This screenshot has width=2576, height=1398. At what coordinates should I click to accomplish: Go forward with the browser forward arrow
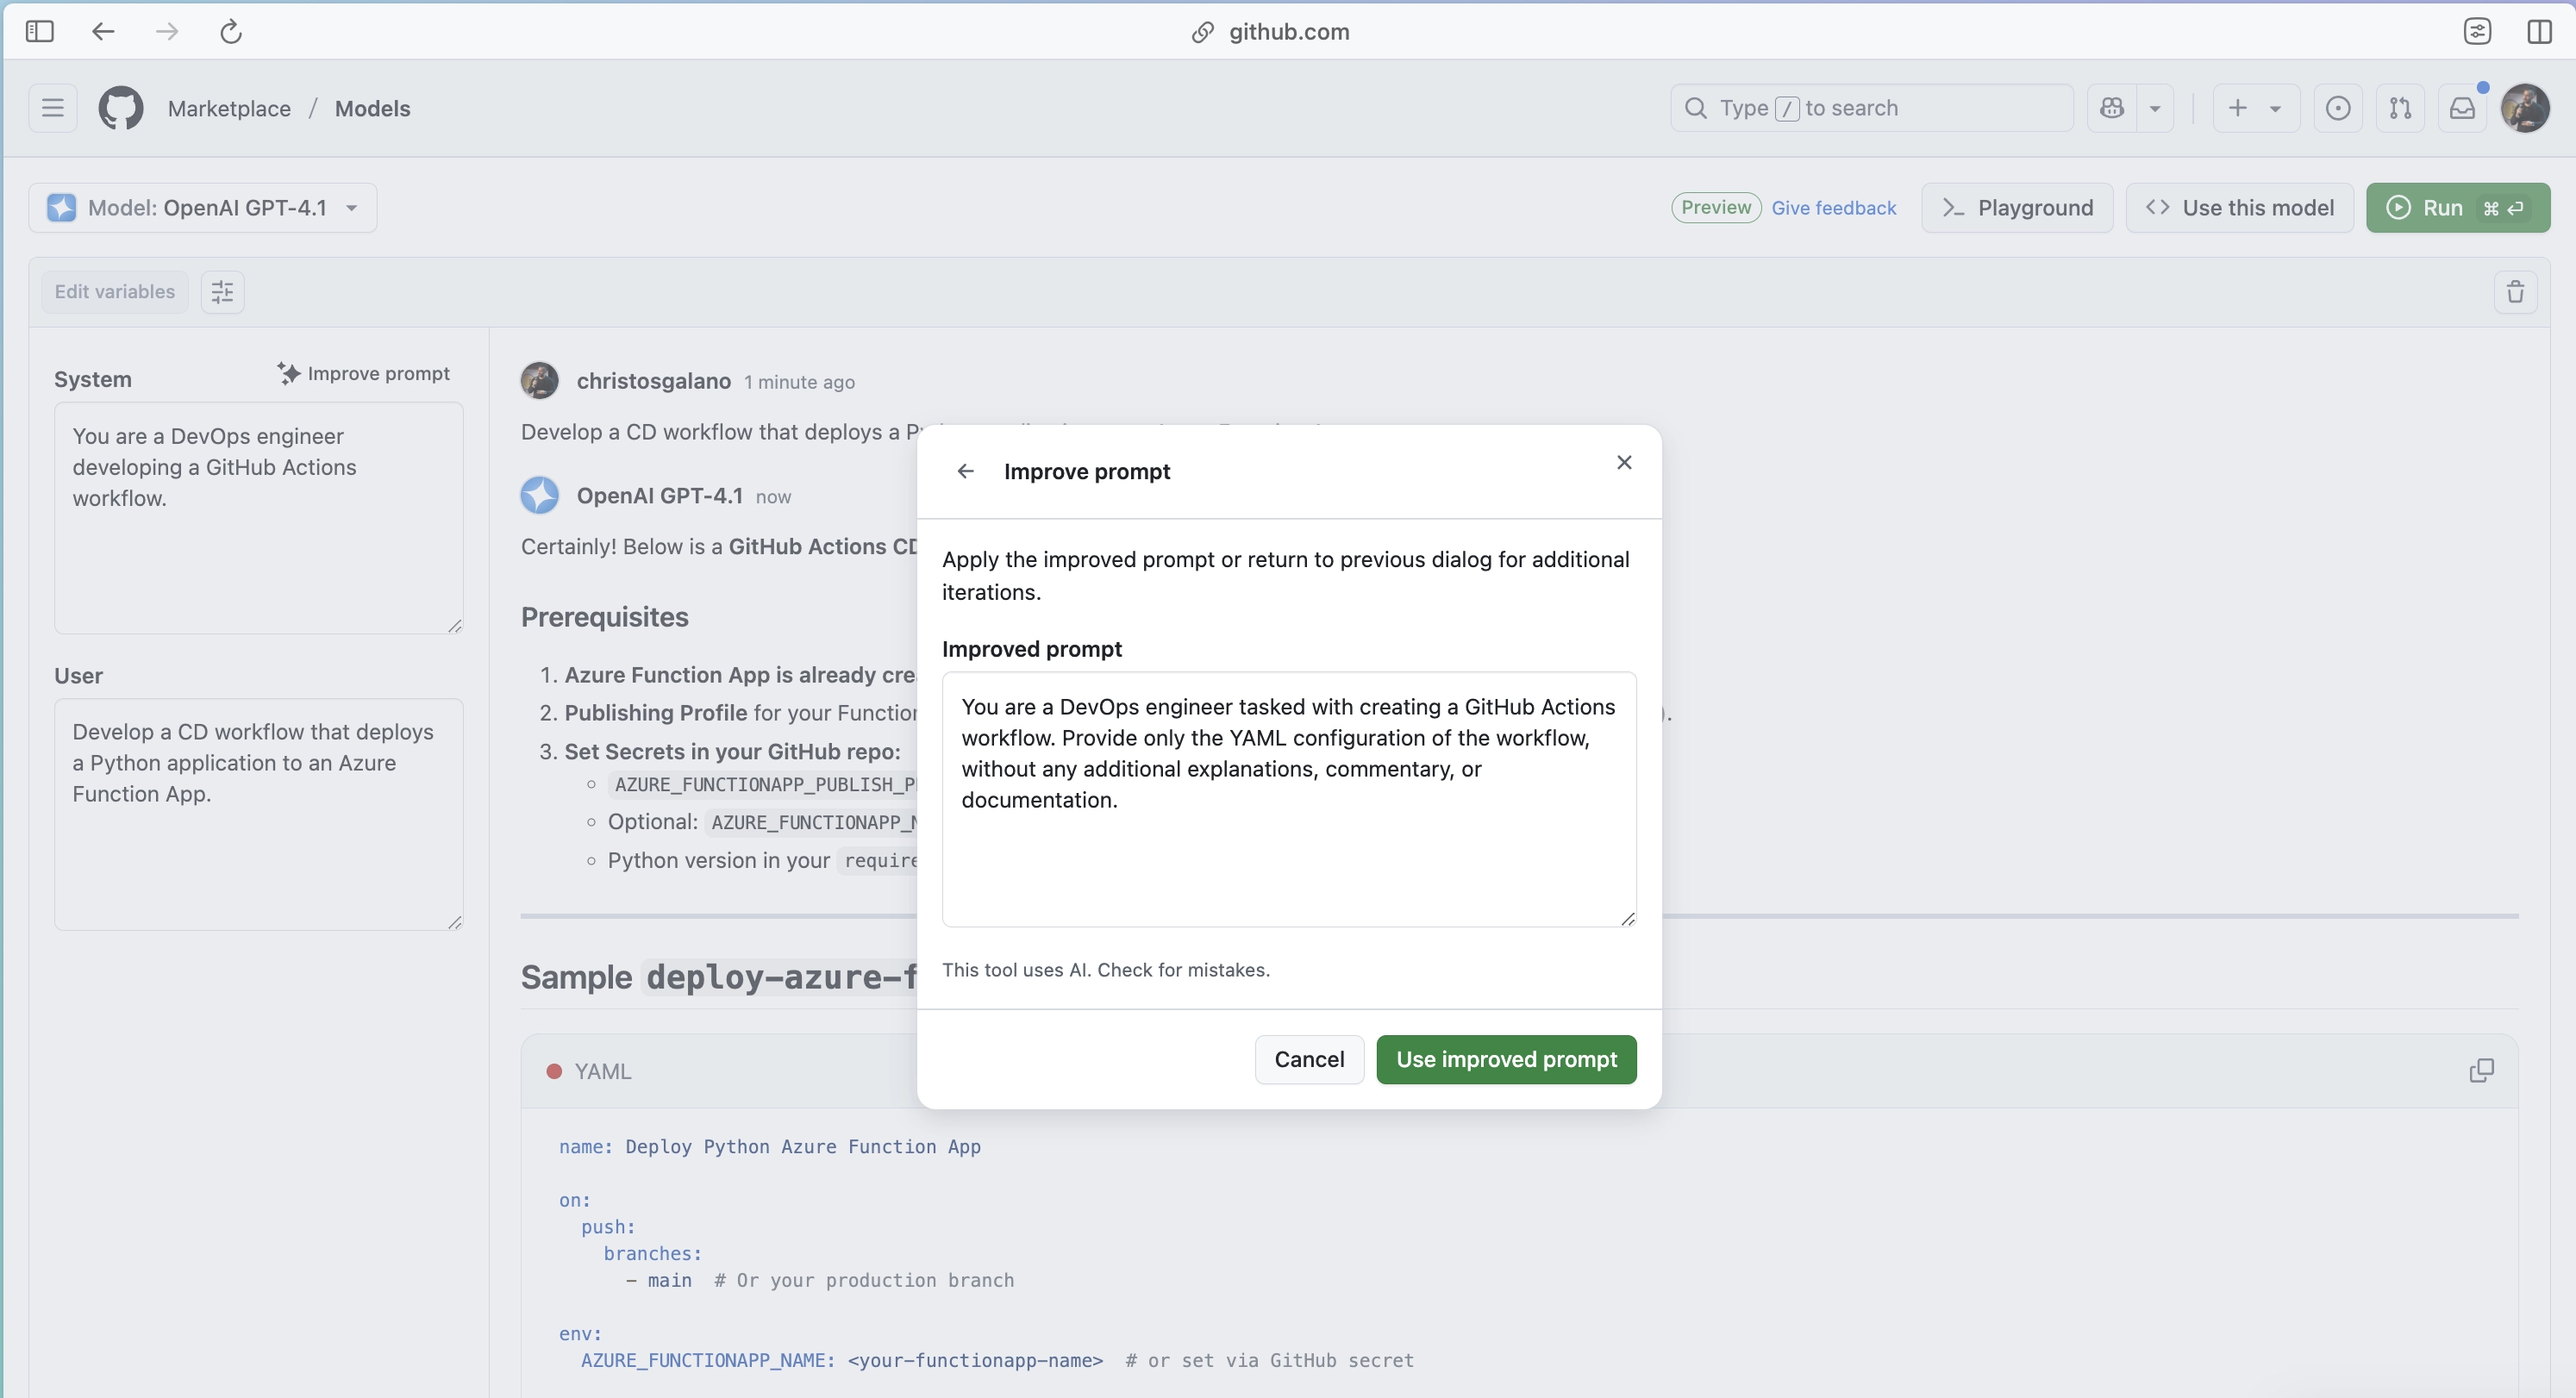point(167,31)
